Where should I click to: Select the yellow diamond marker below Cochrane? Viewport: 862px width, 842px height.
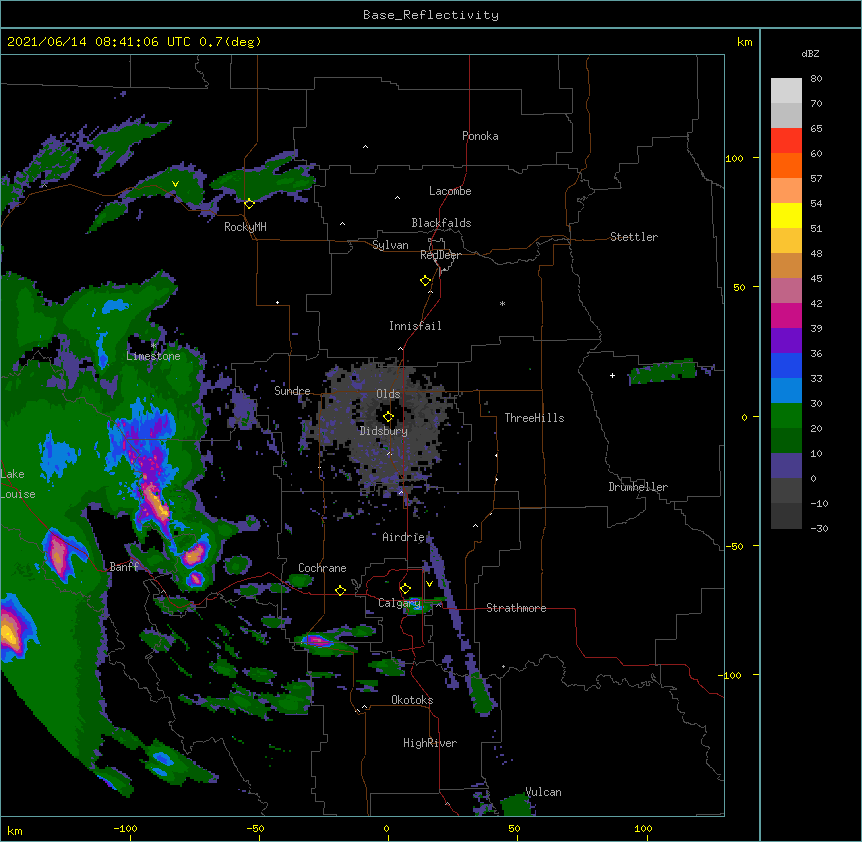click(x=340, y=590)
